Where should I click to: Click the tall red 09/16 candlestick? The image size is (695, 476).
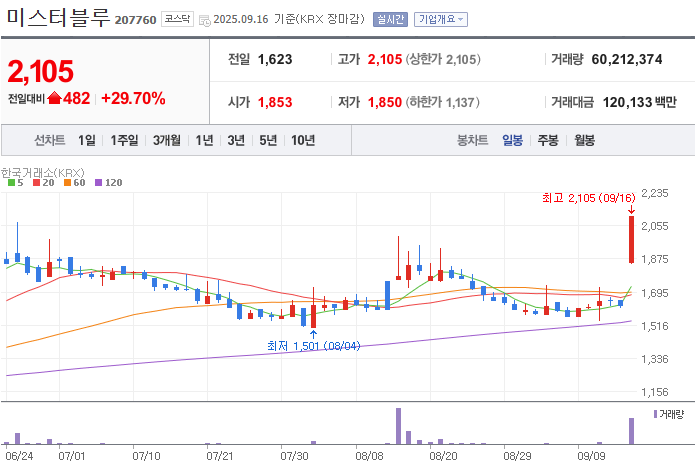(x=632, y=240)
